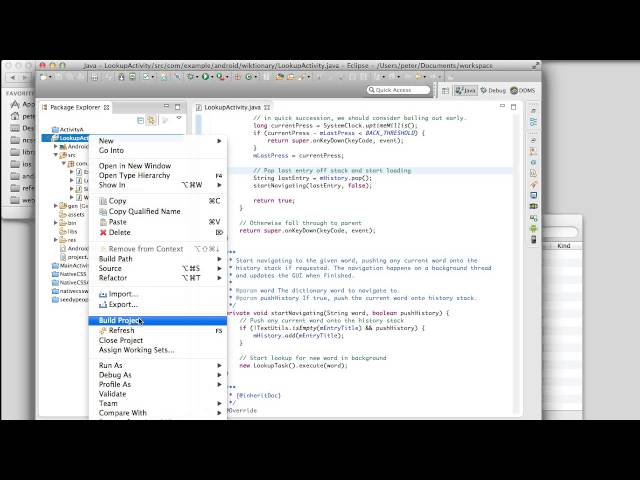
Task: Collapse the src folder in Package Explorer
Action: (56, 155)
